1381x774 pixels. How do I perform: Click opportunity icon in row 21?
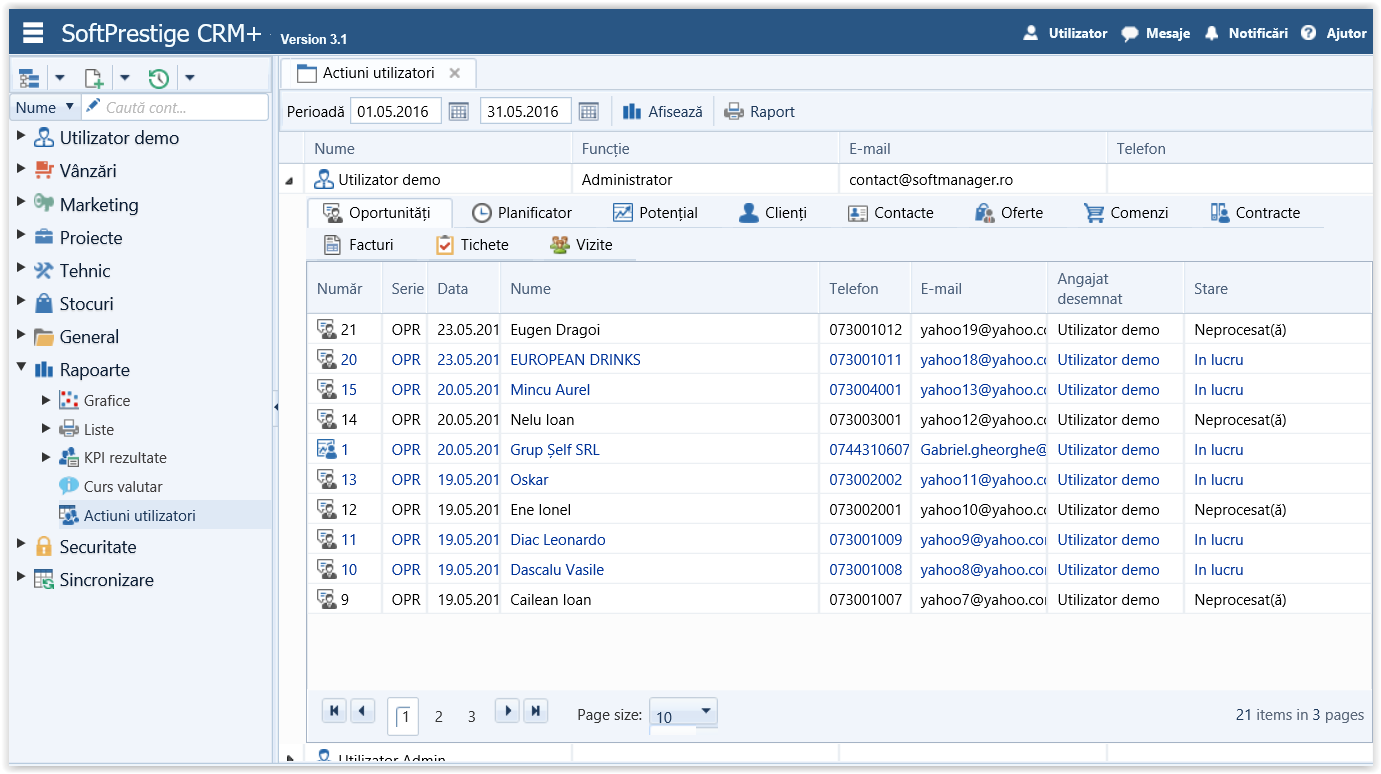coord(327,329)
